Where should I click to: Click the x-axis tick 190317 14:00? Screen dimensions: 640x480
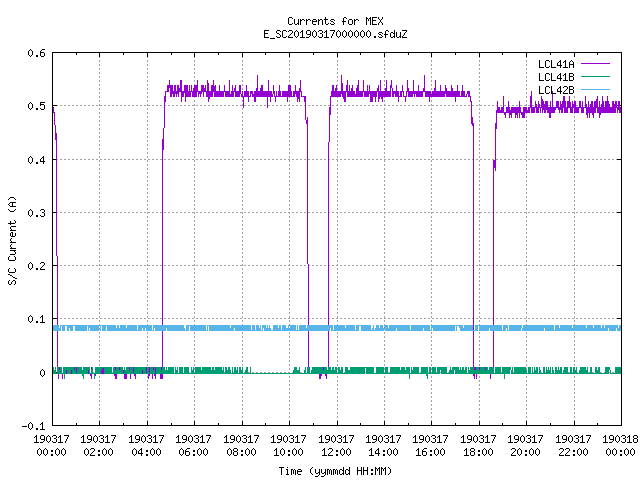point(383,445)
